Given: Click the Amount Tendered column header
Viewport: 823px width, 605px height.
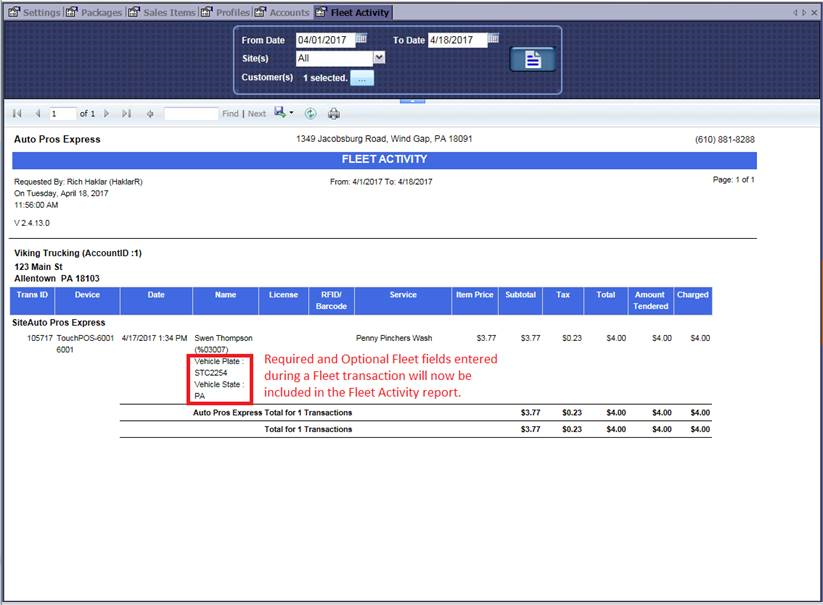Looking at the screenshot, I should point(651,301).
